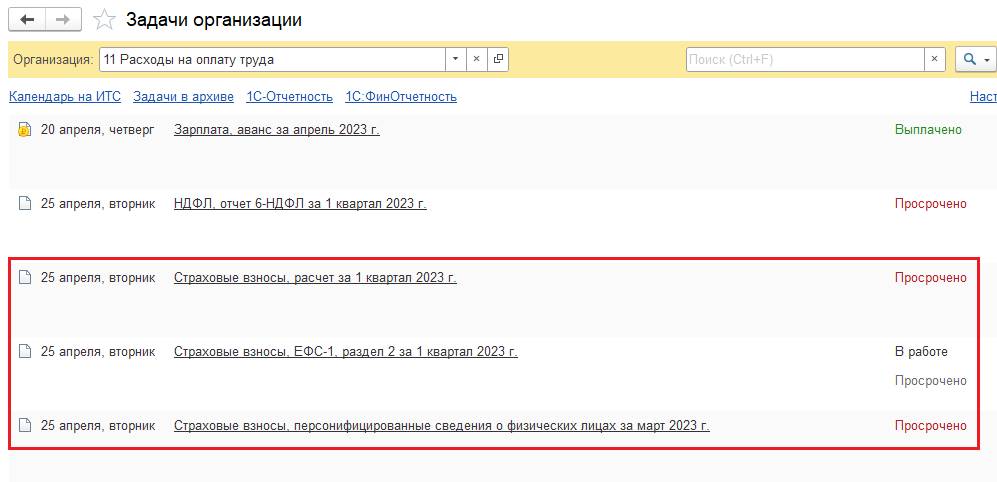Image resolution: width=997 pixels, height=482 pixels.
Task: Go forward with the right arrow button
Action: click(63, 20)
